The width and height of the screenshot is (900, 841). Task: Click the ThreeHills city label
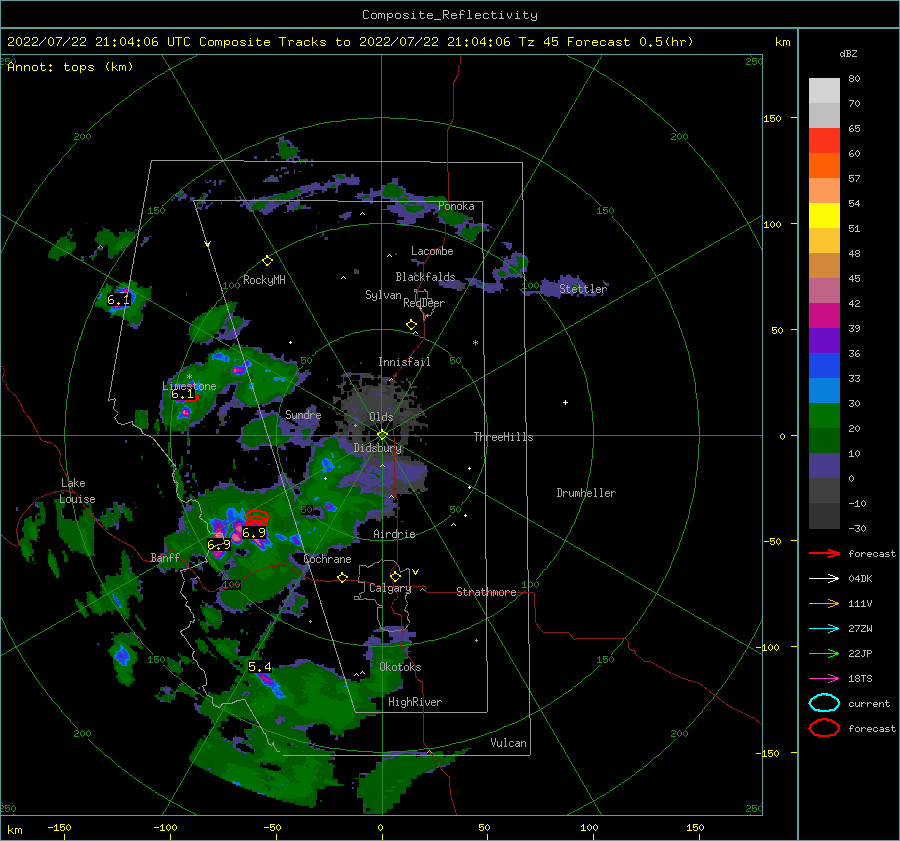point(503,437)
